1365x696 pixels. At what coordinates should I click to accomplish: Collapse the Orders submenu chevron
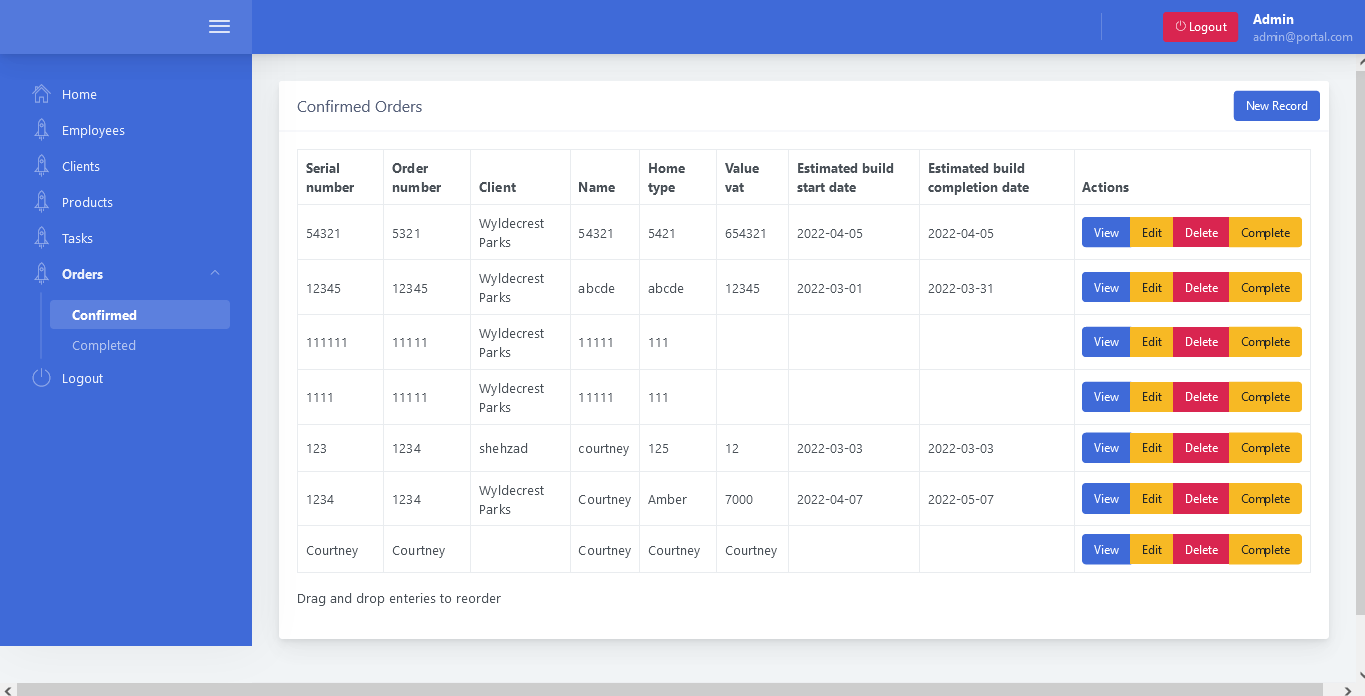[215, 274]
